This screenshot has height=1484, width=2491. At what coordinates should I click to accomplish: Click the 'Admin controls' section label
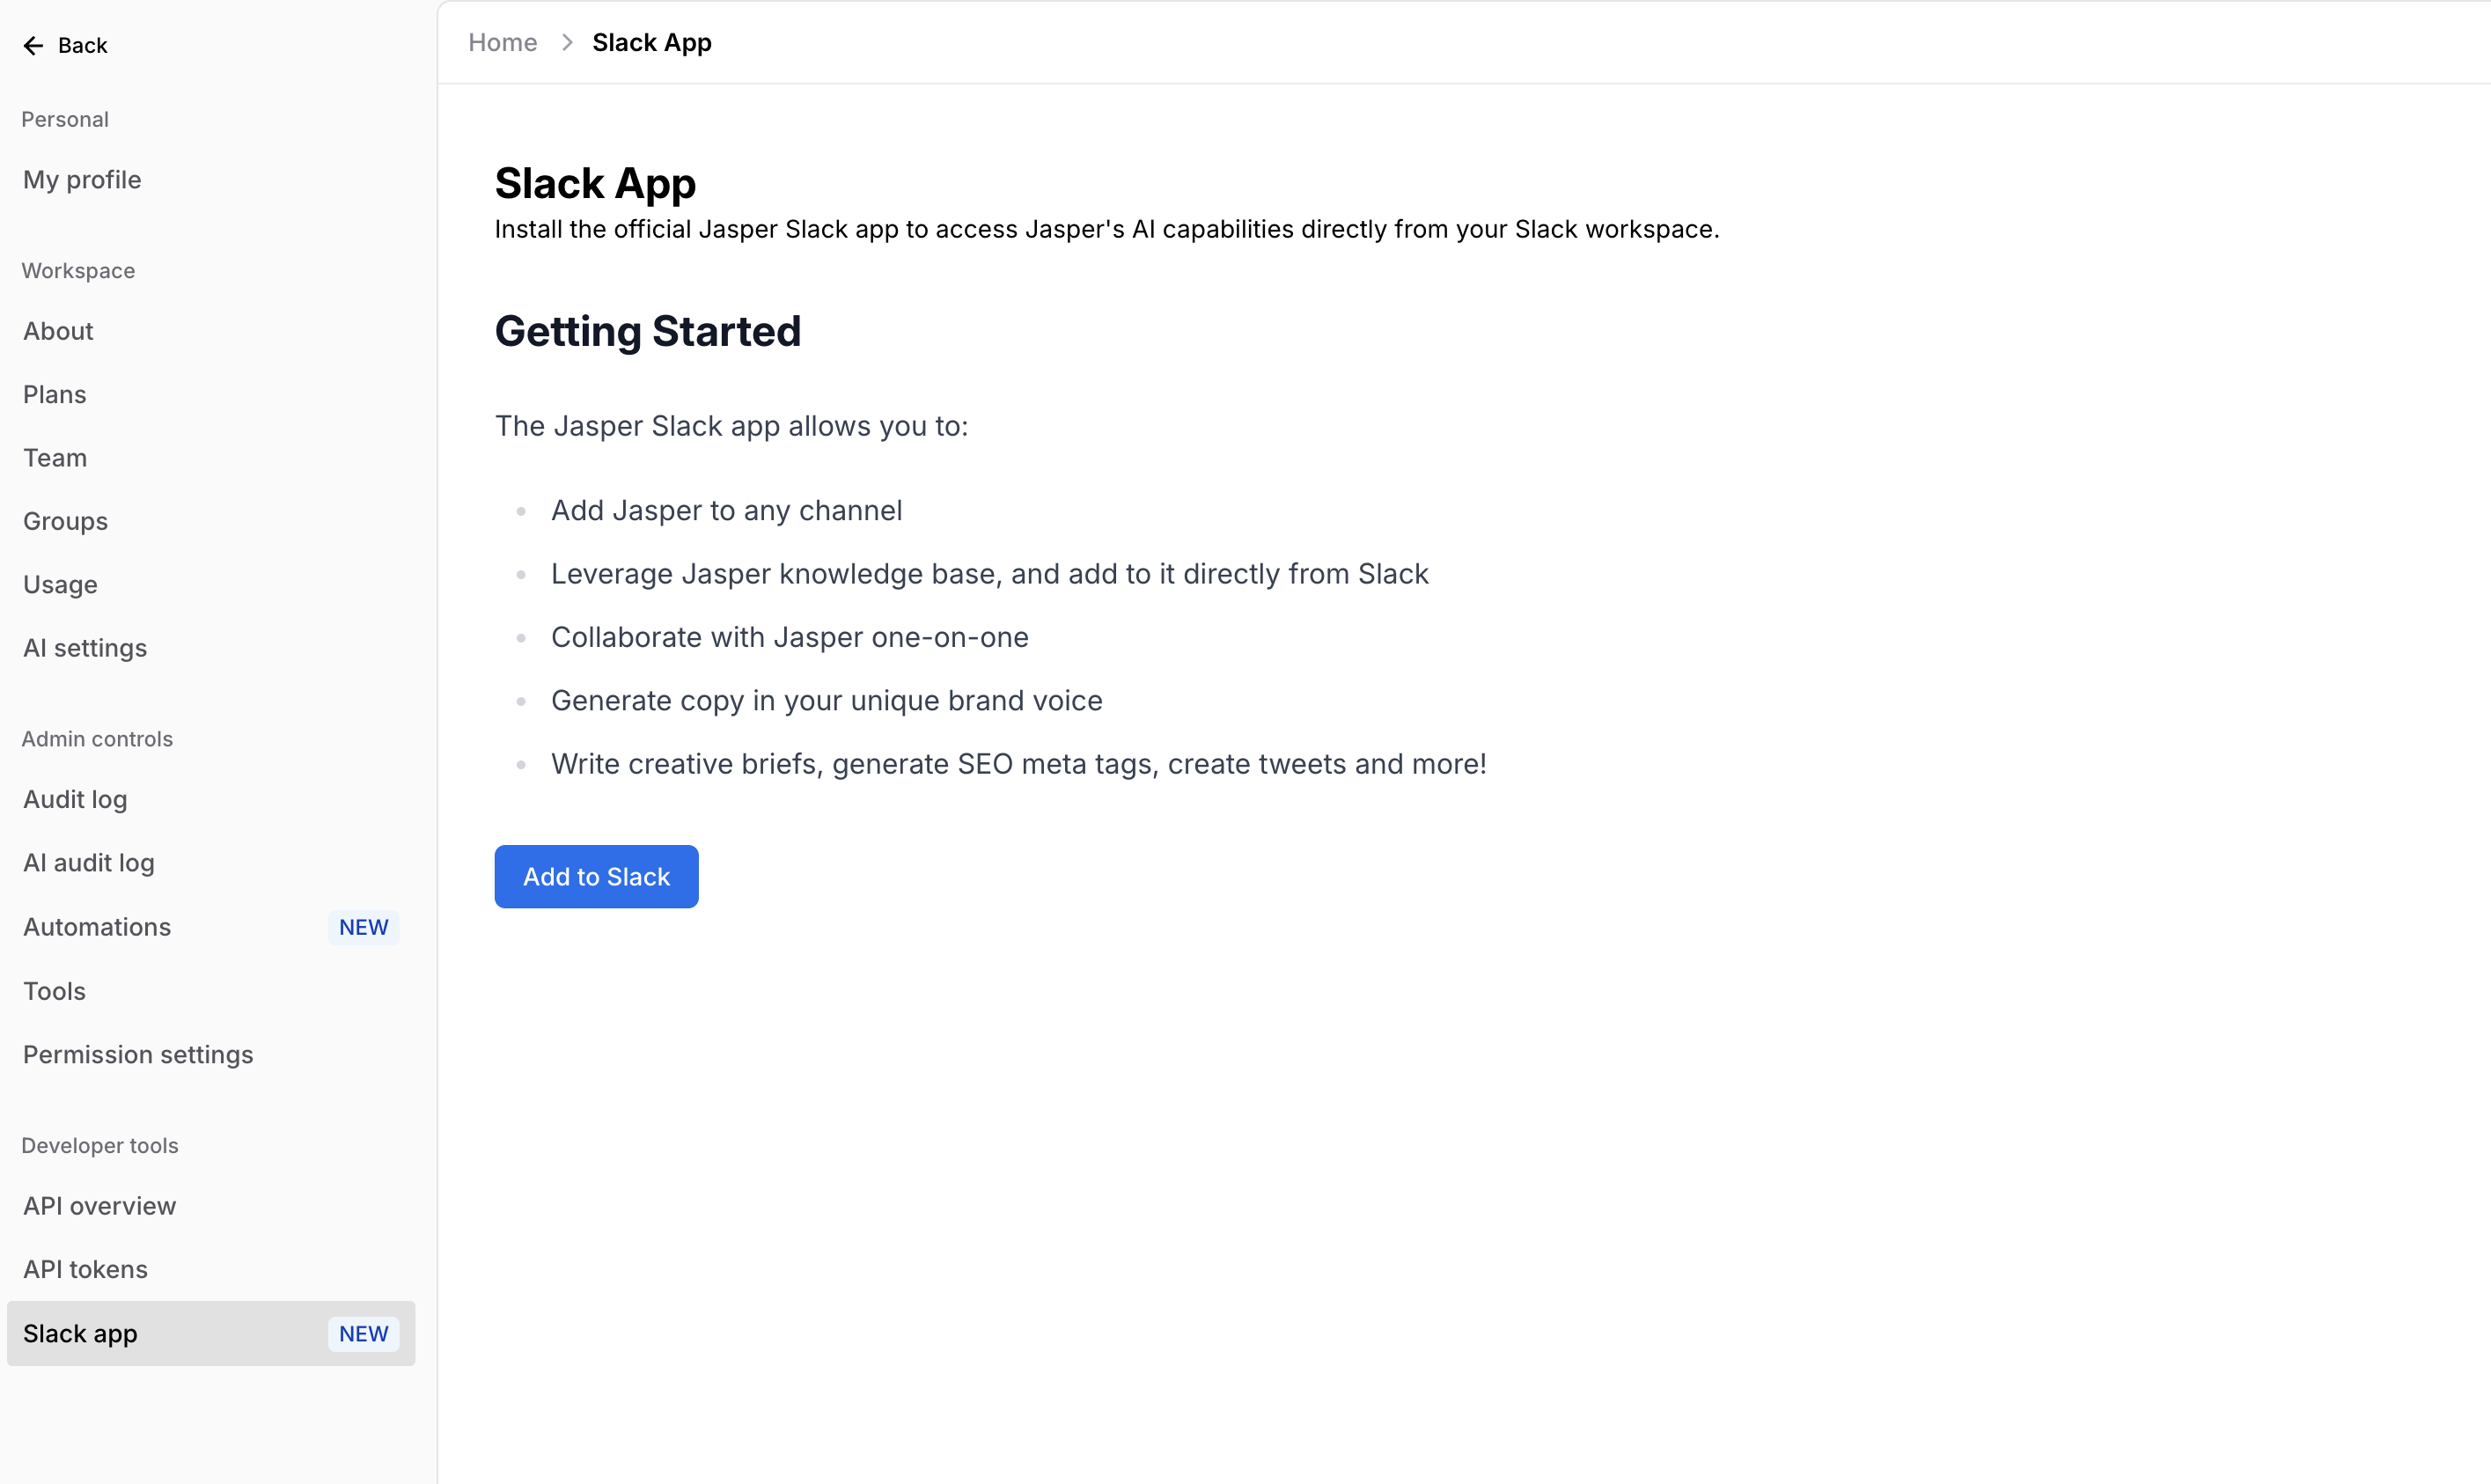[97, 739]
